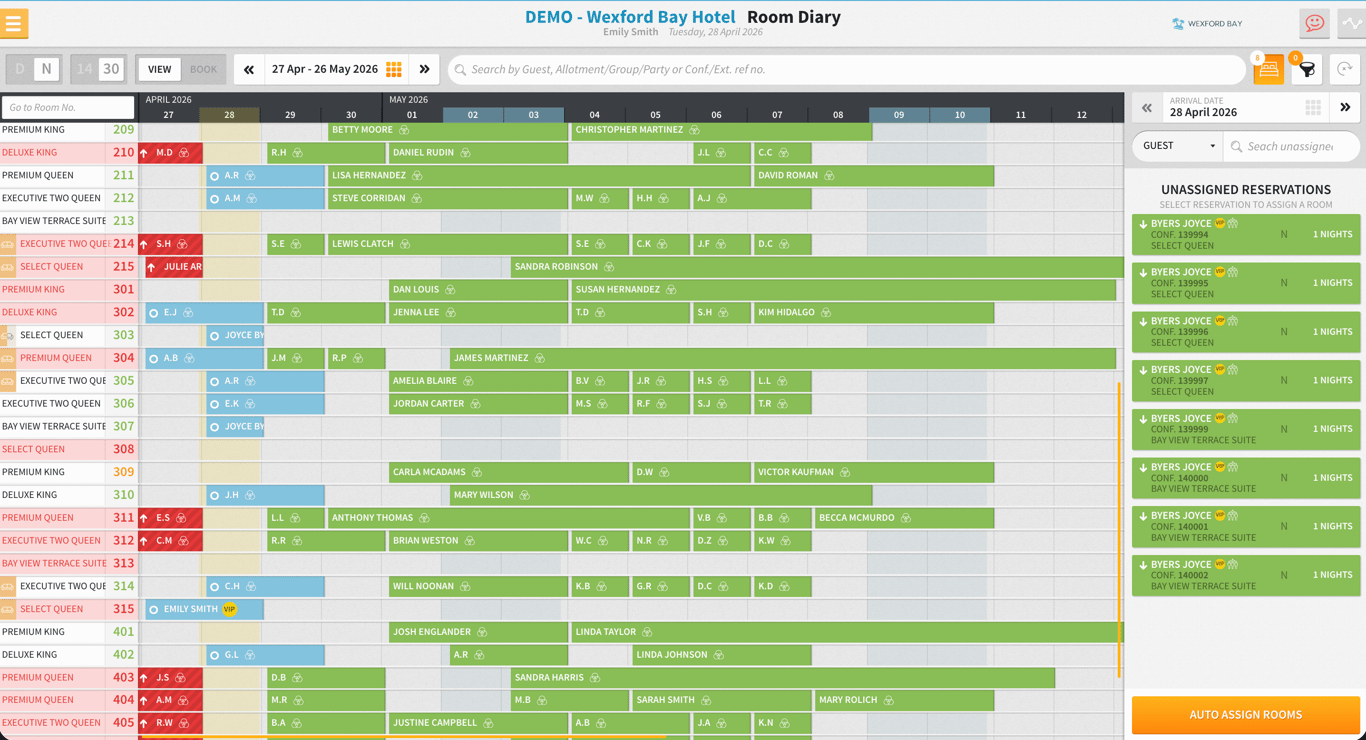The width and height of the screenshot is (1366, 740).
Task: Open Julie AR red booking in room 215
Action: pos(174,267)
